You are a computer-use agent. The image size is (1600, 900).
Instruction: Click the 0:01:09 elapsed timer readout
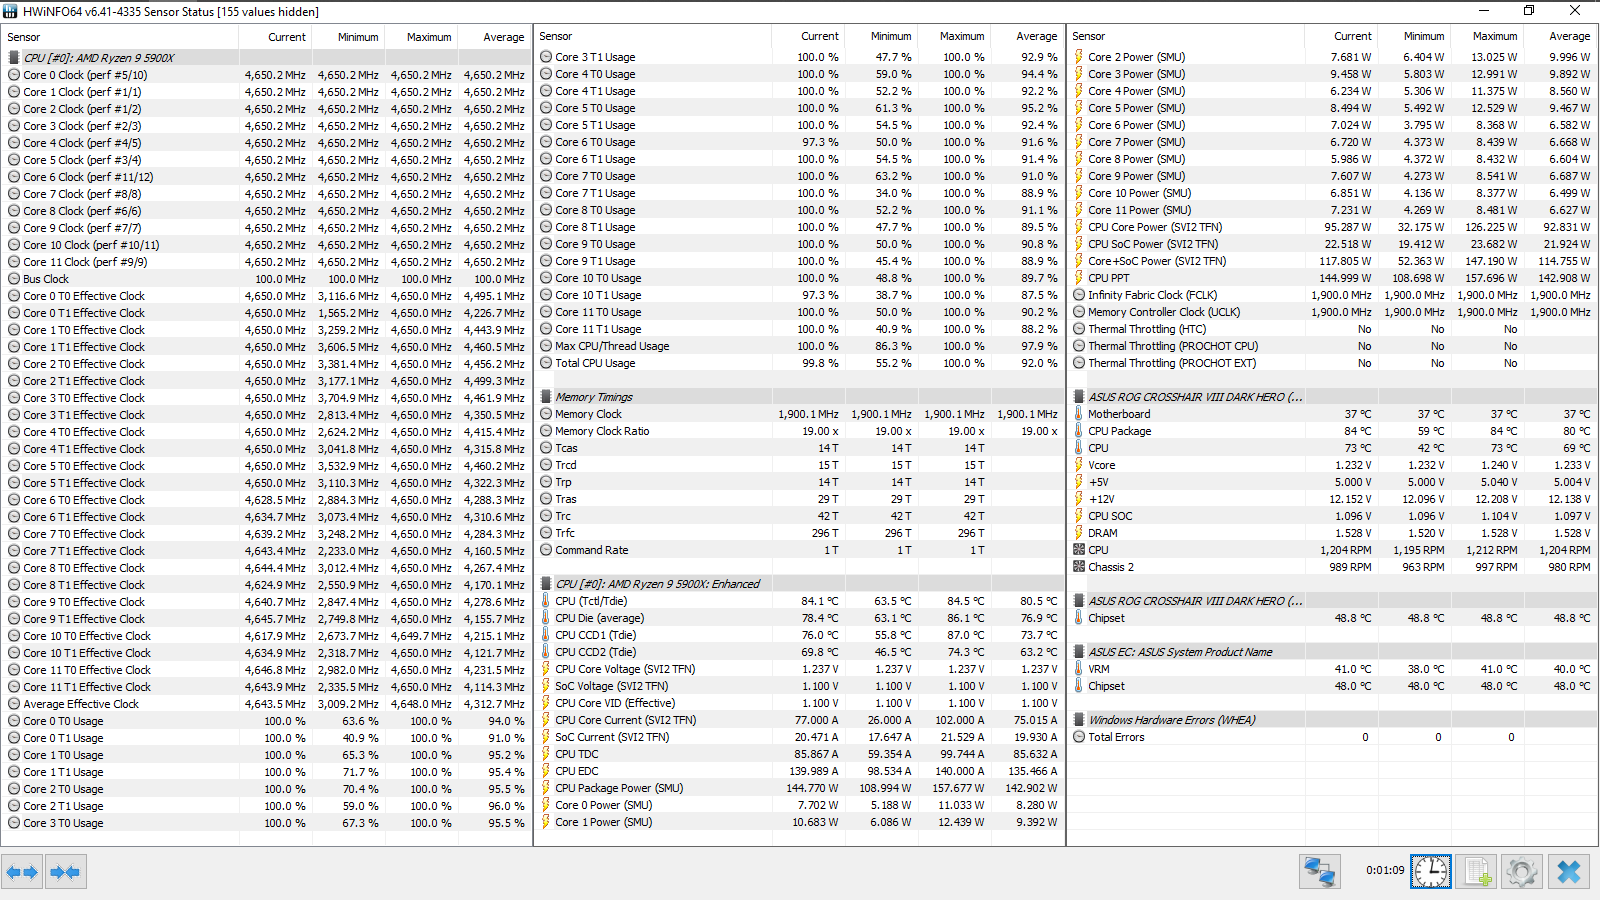pyautogui.click(x=1385, y=870)
